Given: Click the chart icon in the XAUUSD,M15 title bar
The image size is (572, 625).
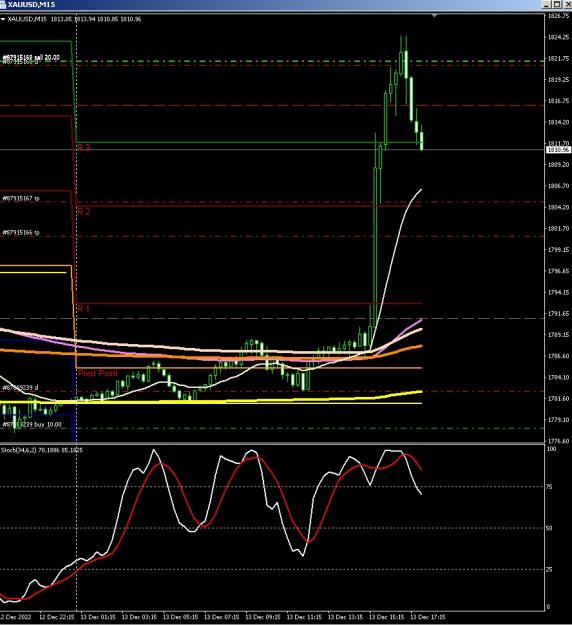Looking at the screenshot, I should [x=3, y=4].
